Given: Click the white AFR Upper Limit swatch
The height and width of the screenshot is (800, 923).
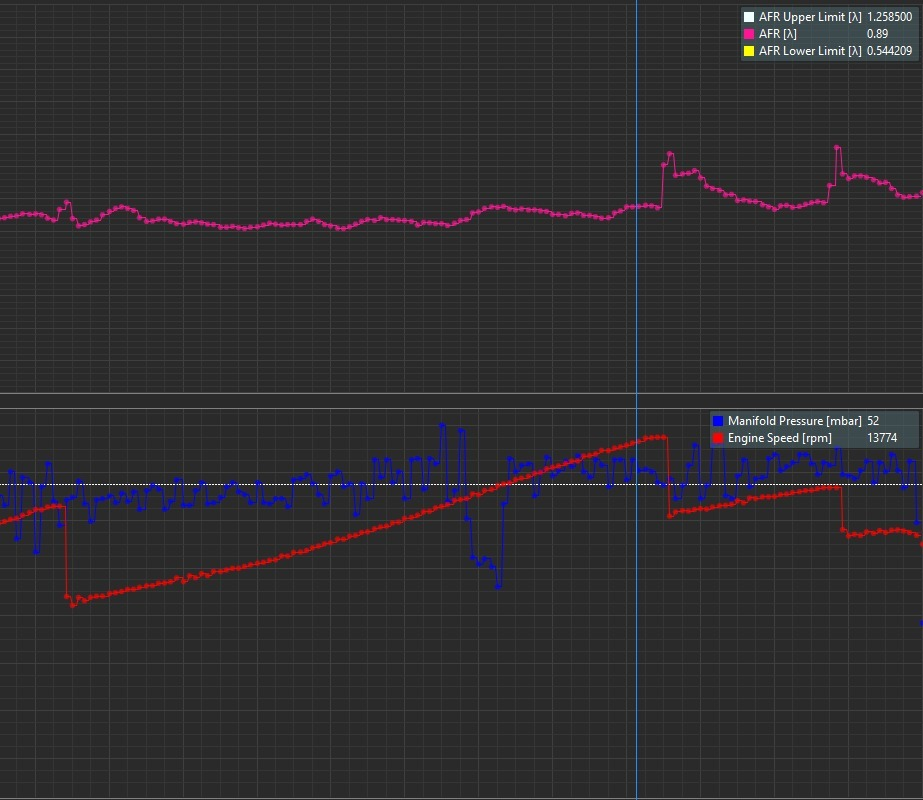Looking at the screenshot, I should [x=749, y=17].
